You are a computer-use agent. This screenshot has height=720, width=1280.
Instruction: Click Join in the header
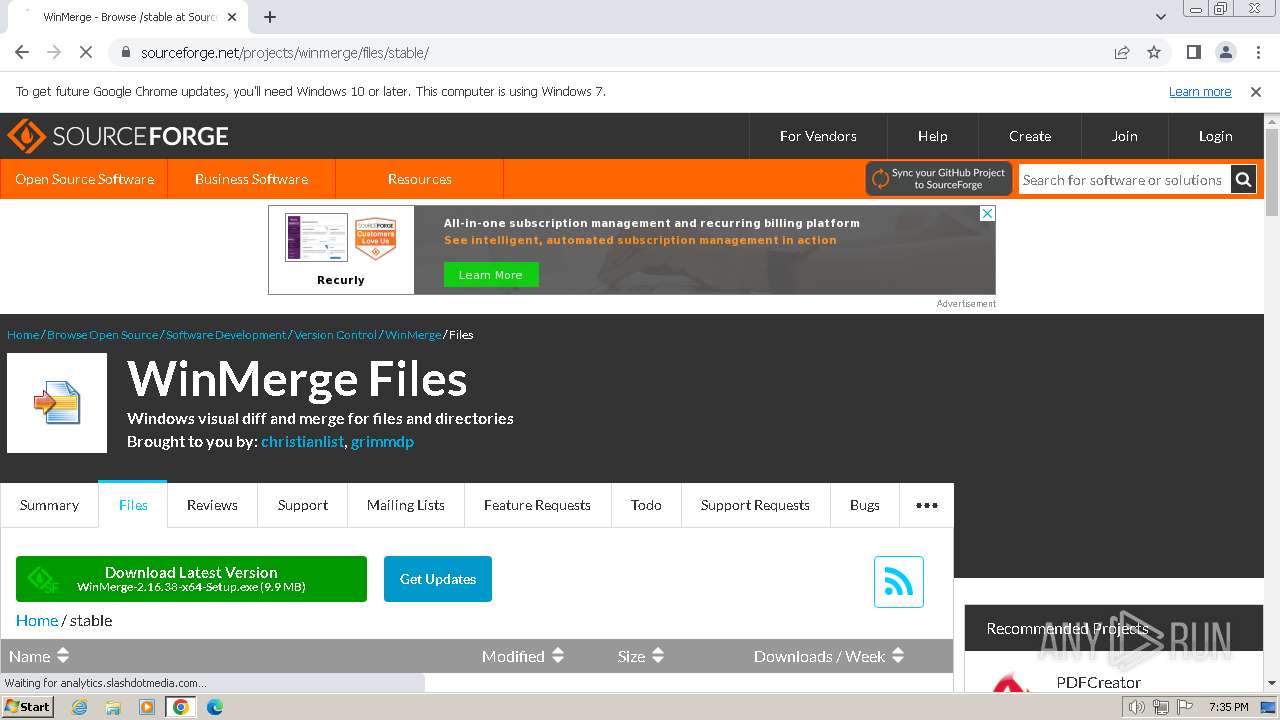coord(1125,136)
